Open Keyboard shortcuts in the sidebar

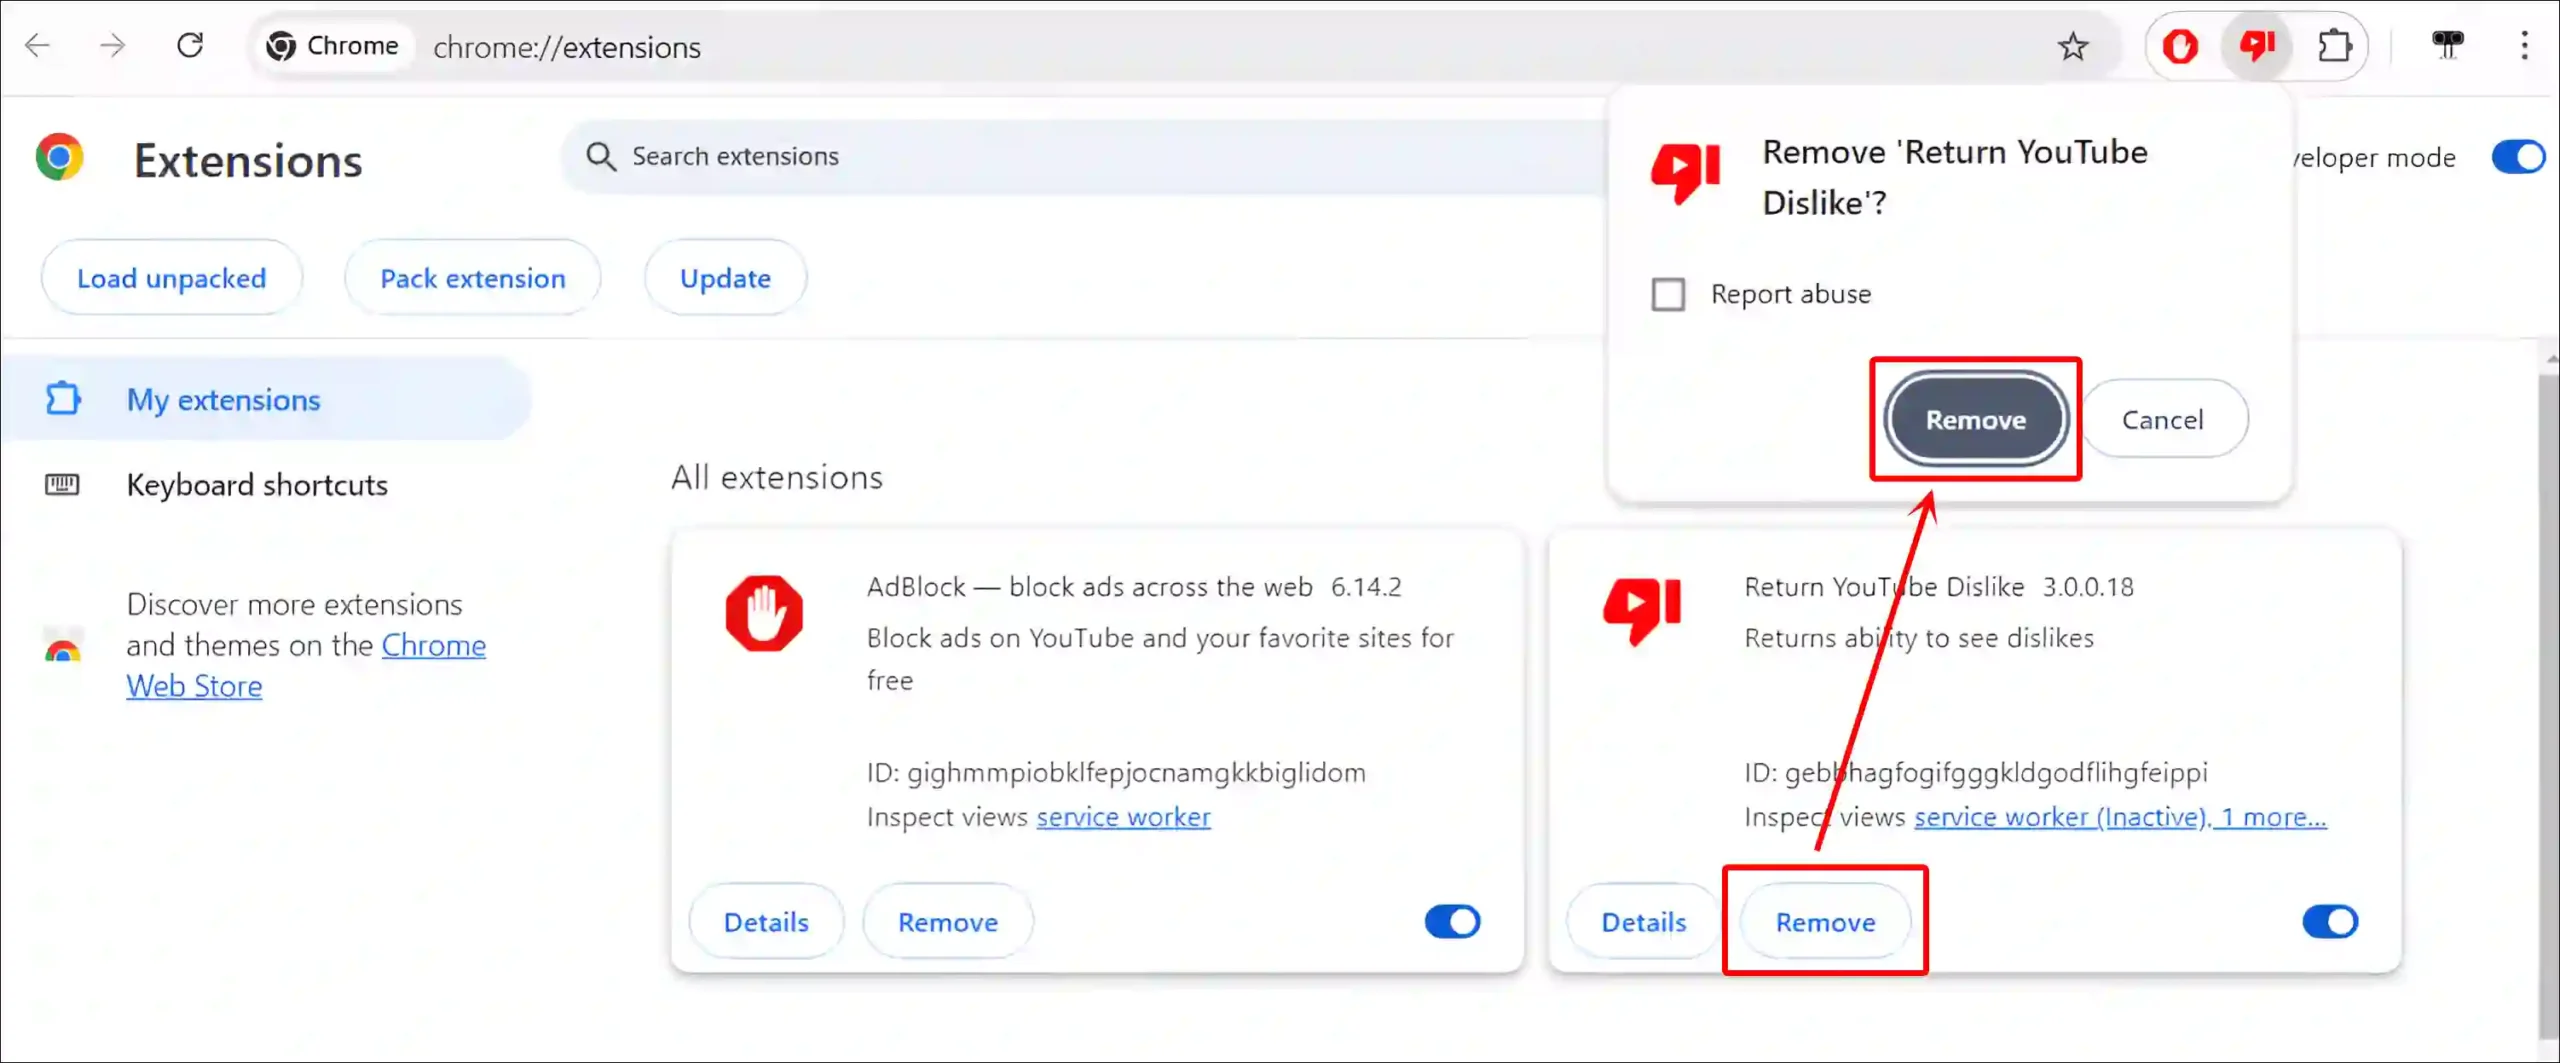[x=257, y=485]
